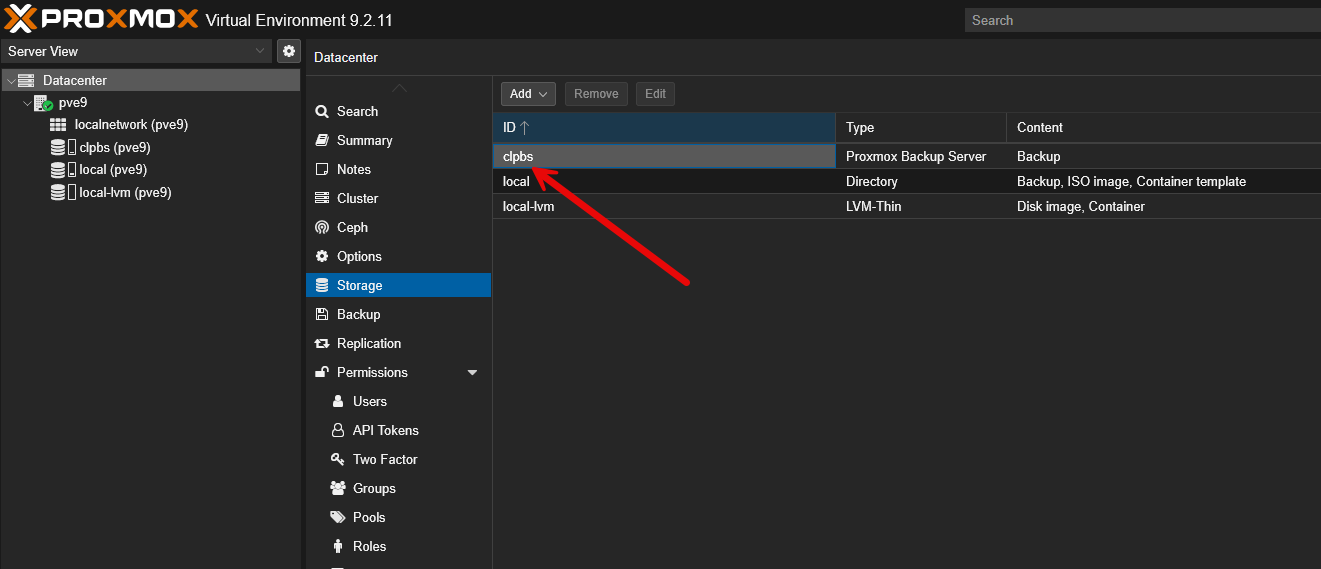Click the Cluster server icon
The image size is (1321, 569).
322,198
